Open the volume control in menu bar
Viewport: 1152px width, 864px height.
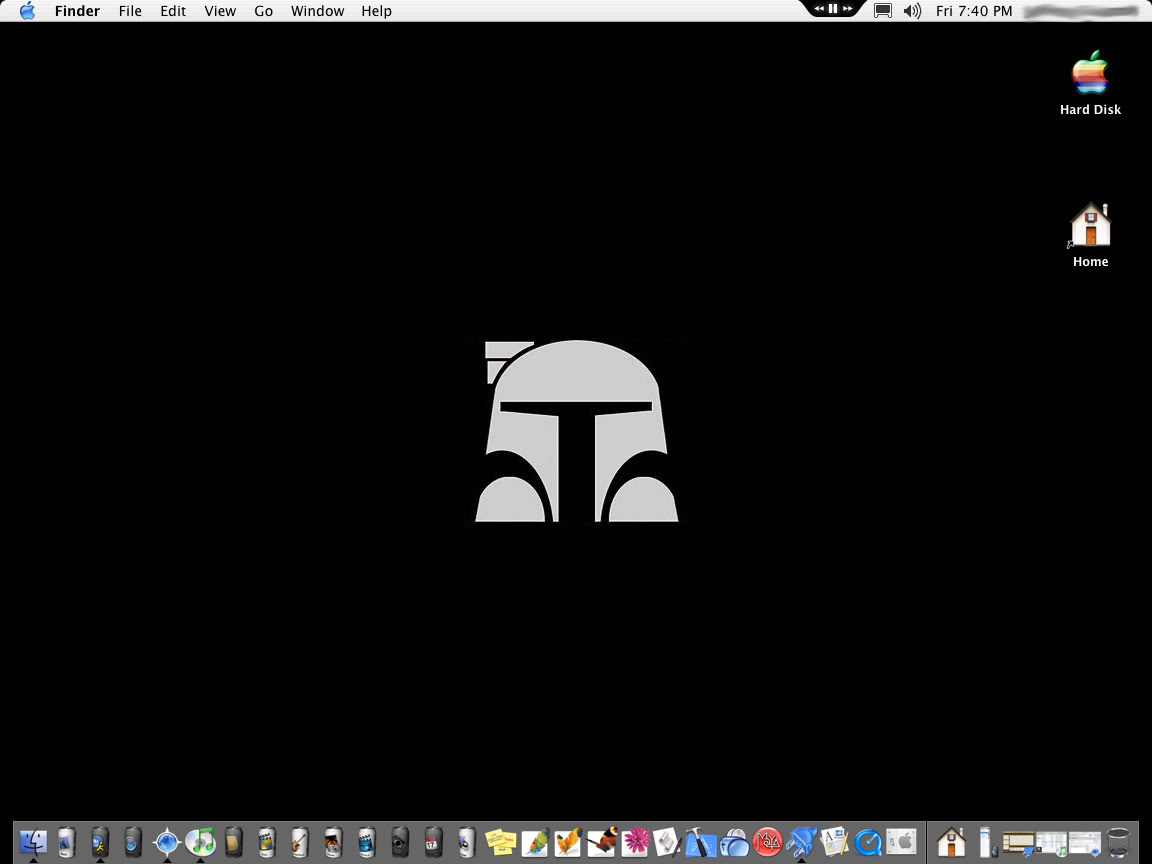click(912, 11)
